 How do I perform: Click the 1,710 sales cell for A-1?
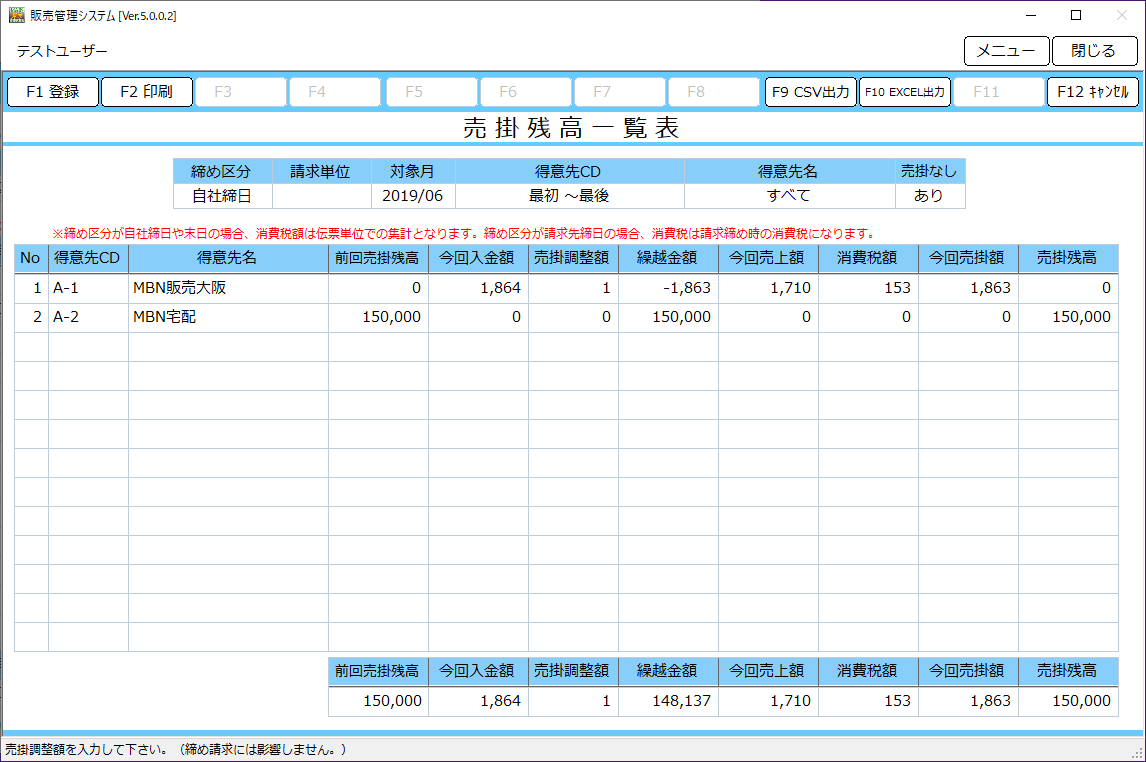768,289
